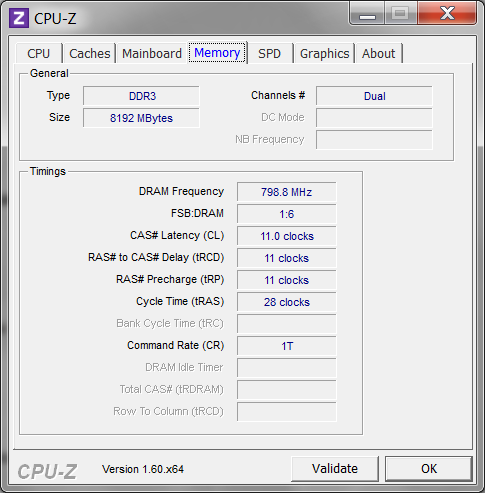Image resolution: width=485 pixels, height=493 pixels.
Task: Show the About tab
Action: point(379,53)
